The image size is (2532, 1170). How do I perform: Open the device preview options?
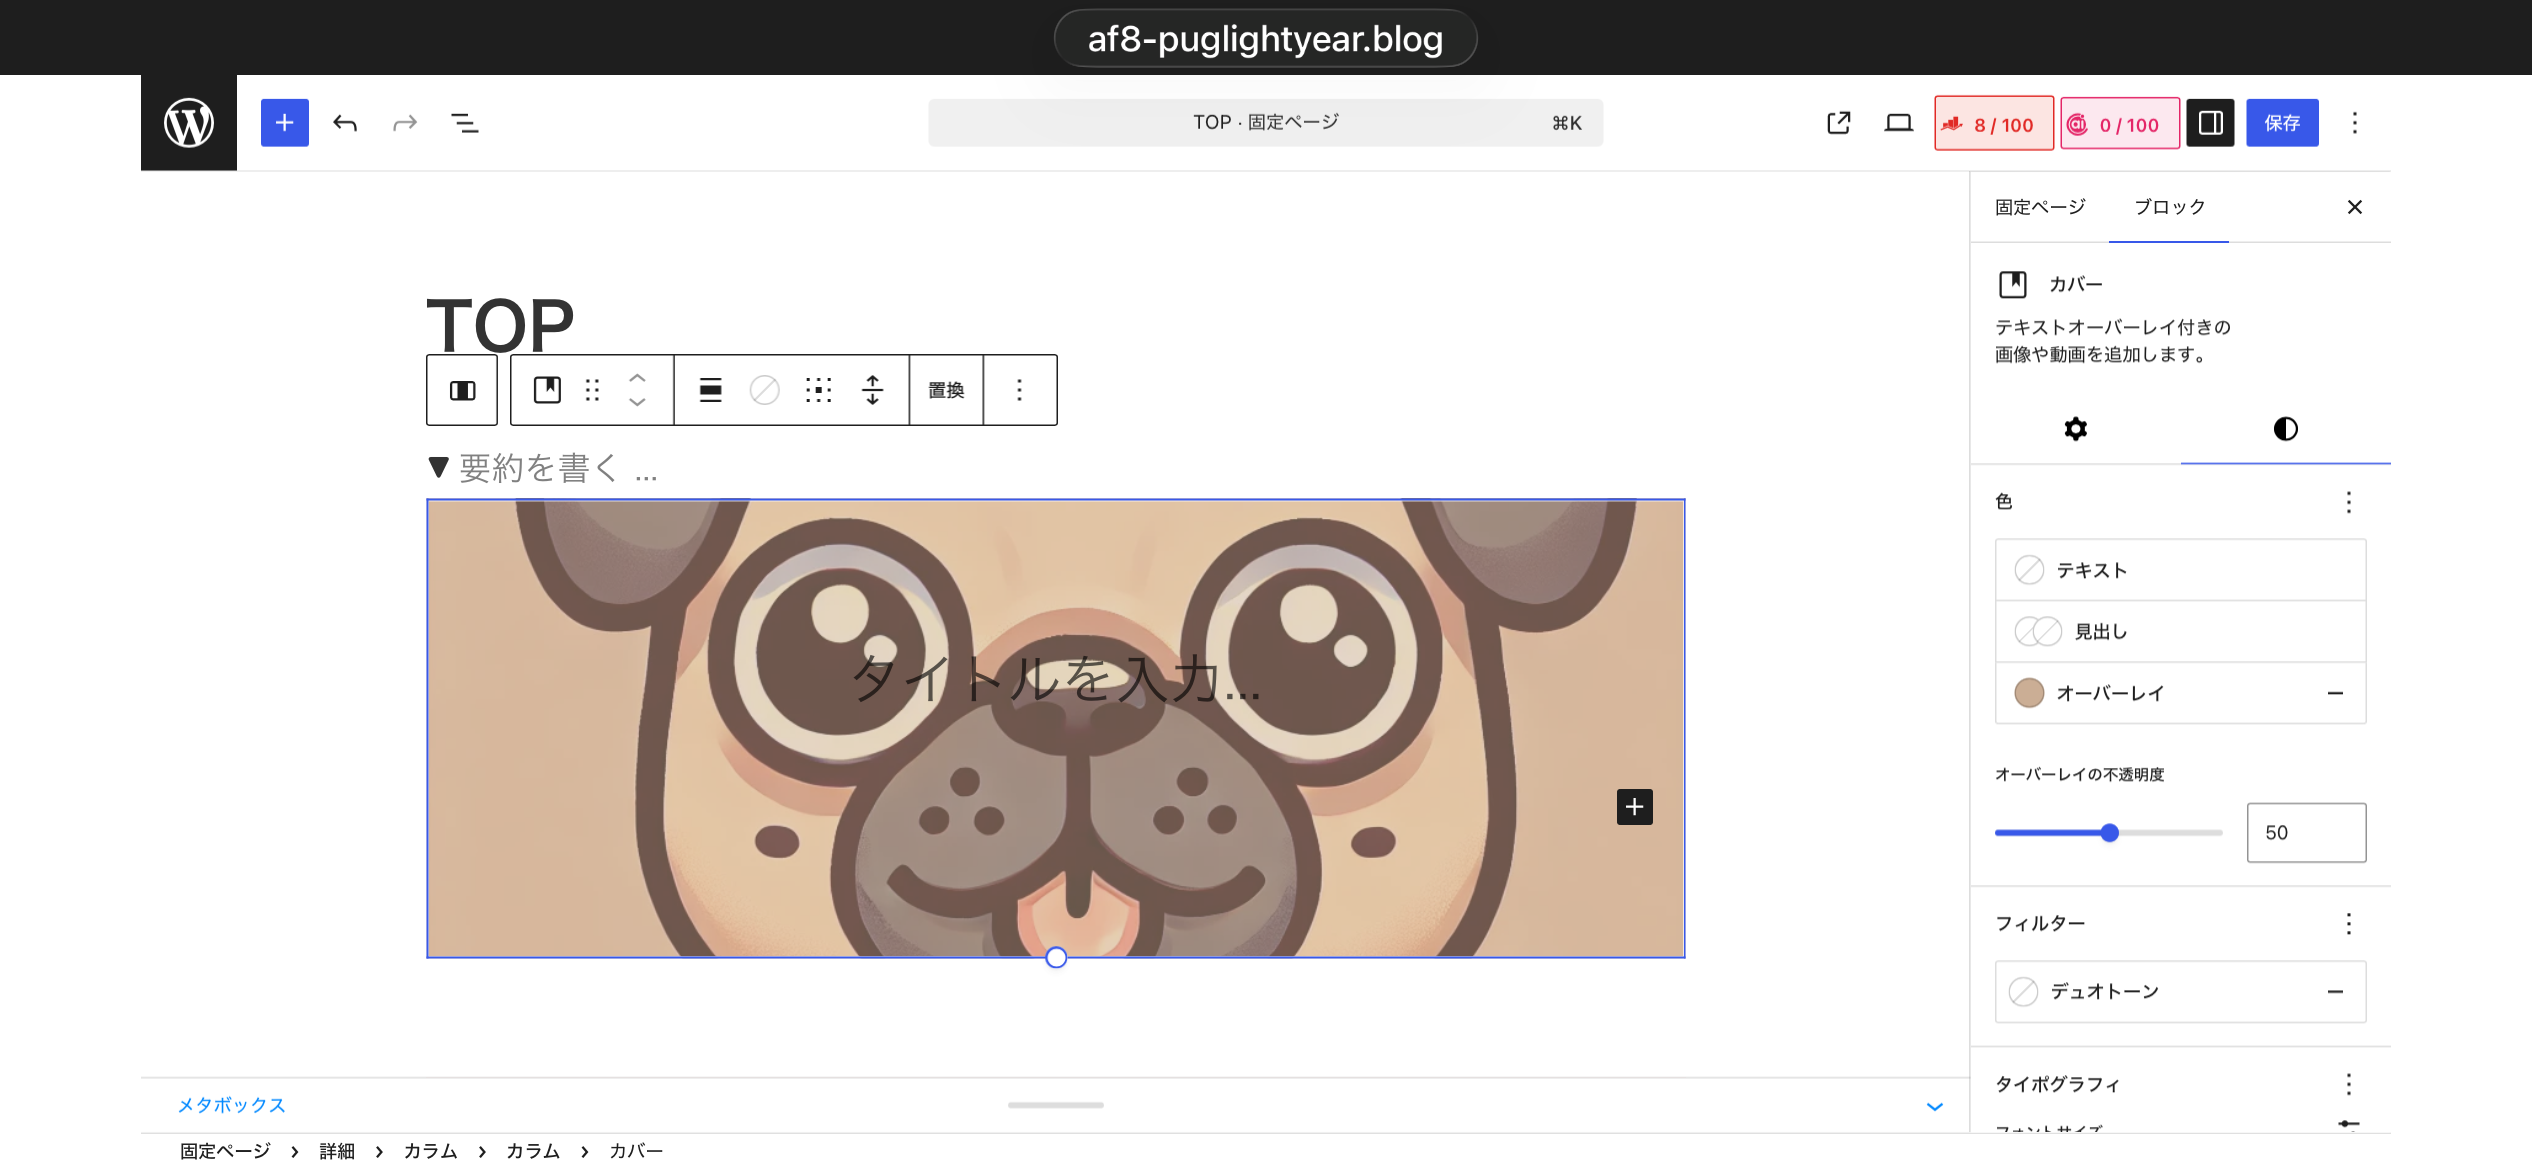tap(1898, 123)
